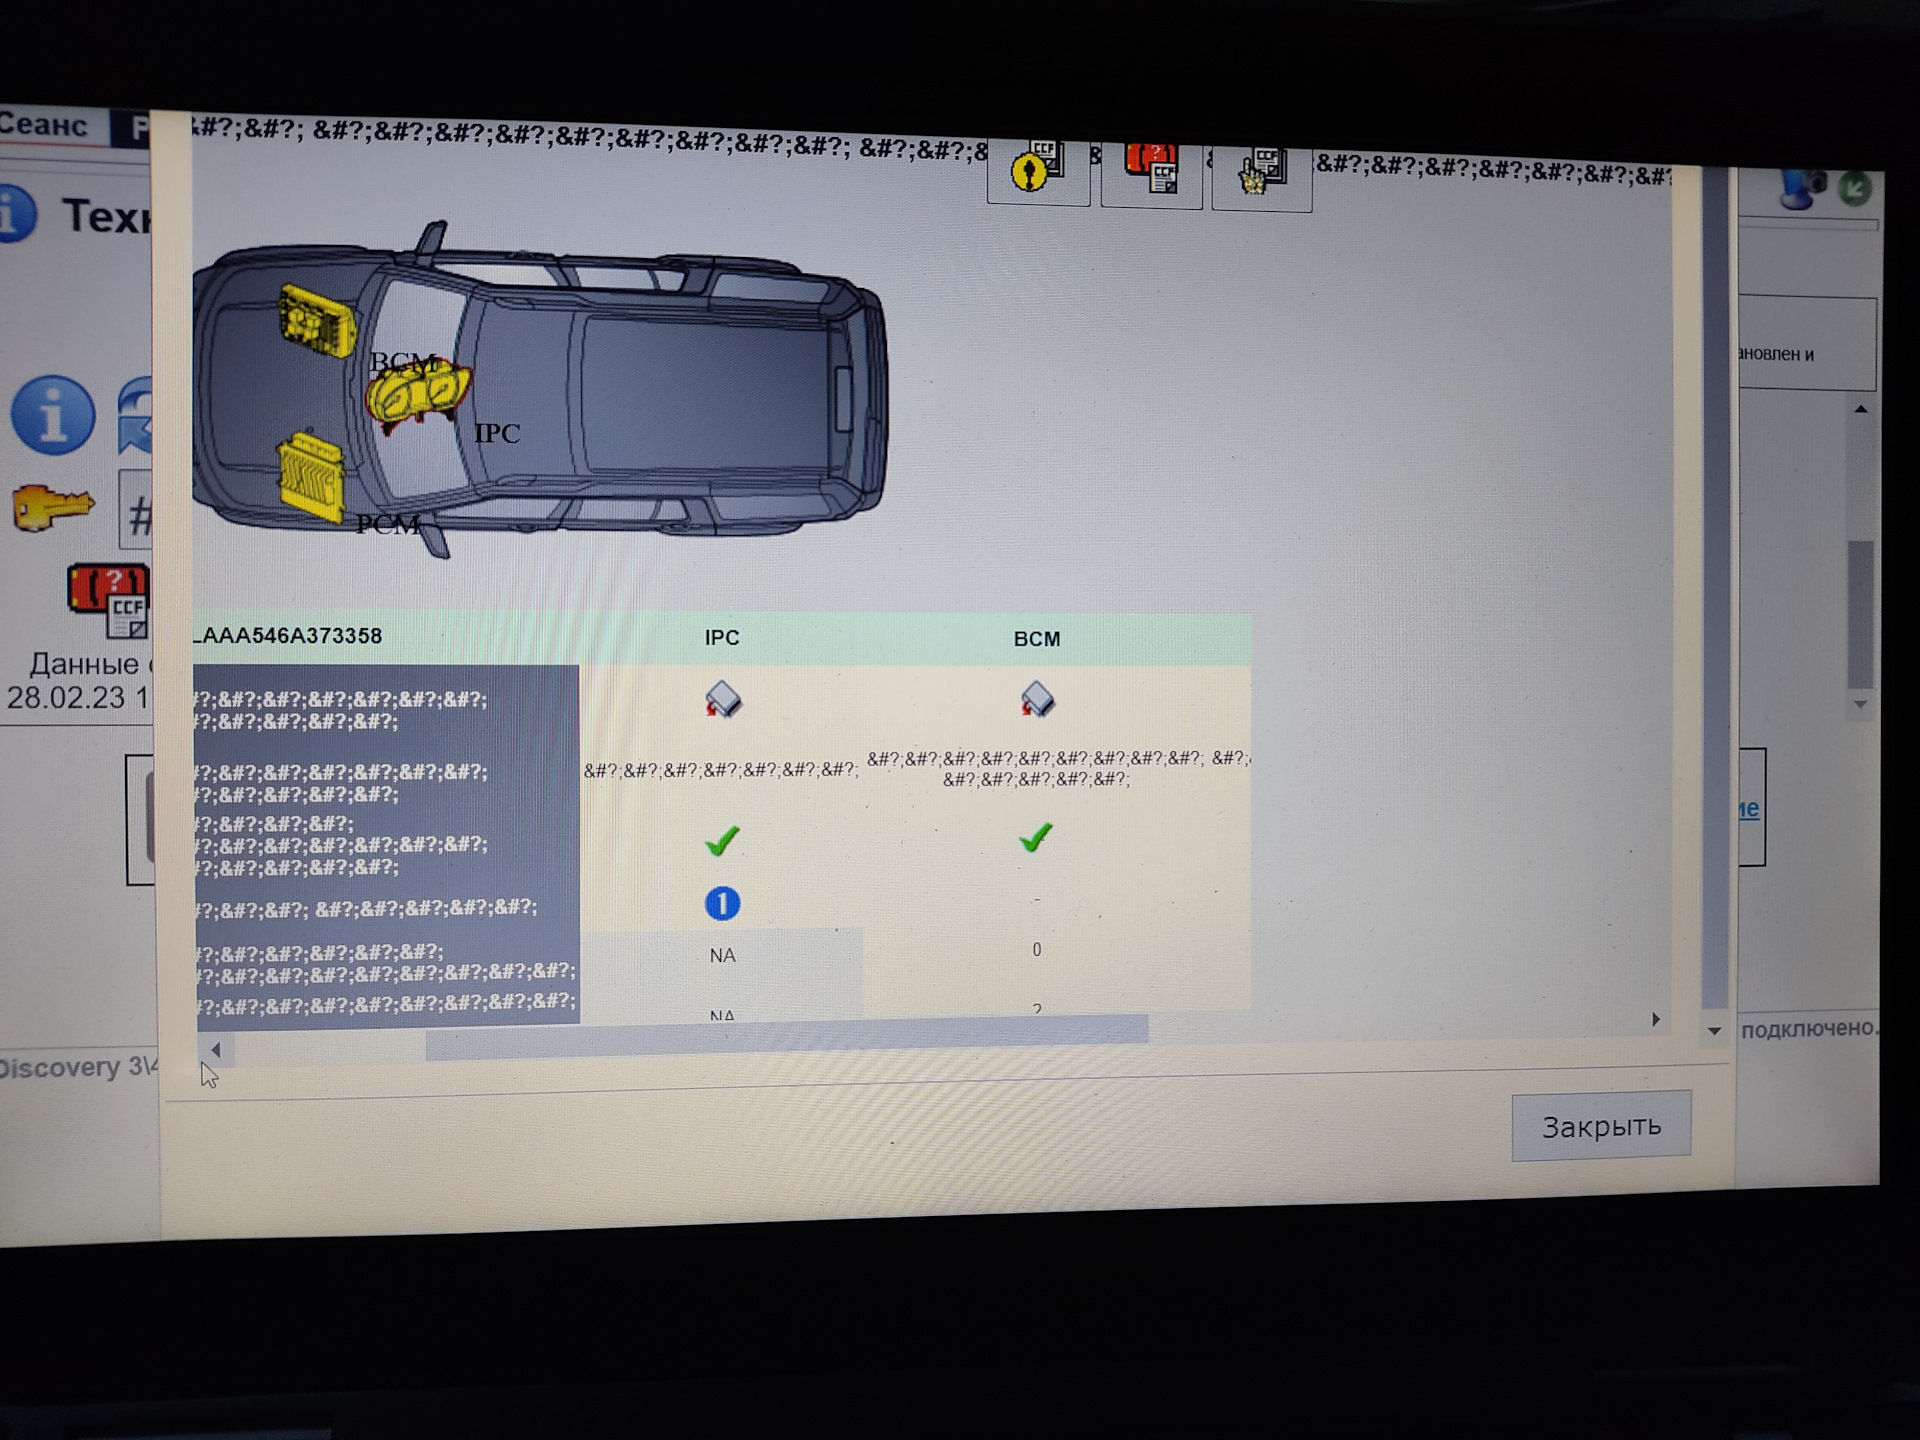Click the left arrow of horizontal scrollbar
The width and height of the screenshot is (1920, 1440).
pos(216,1050)
